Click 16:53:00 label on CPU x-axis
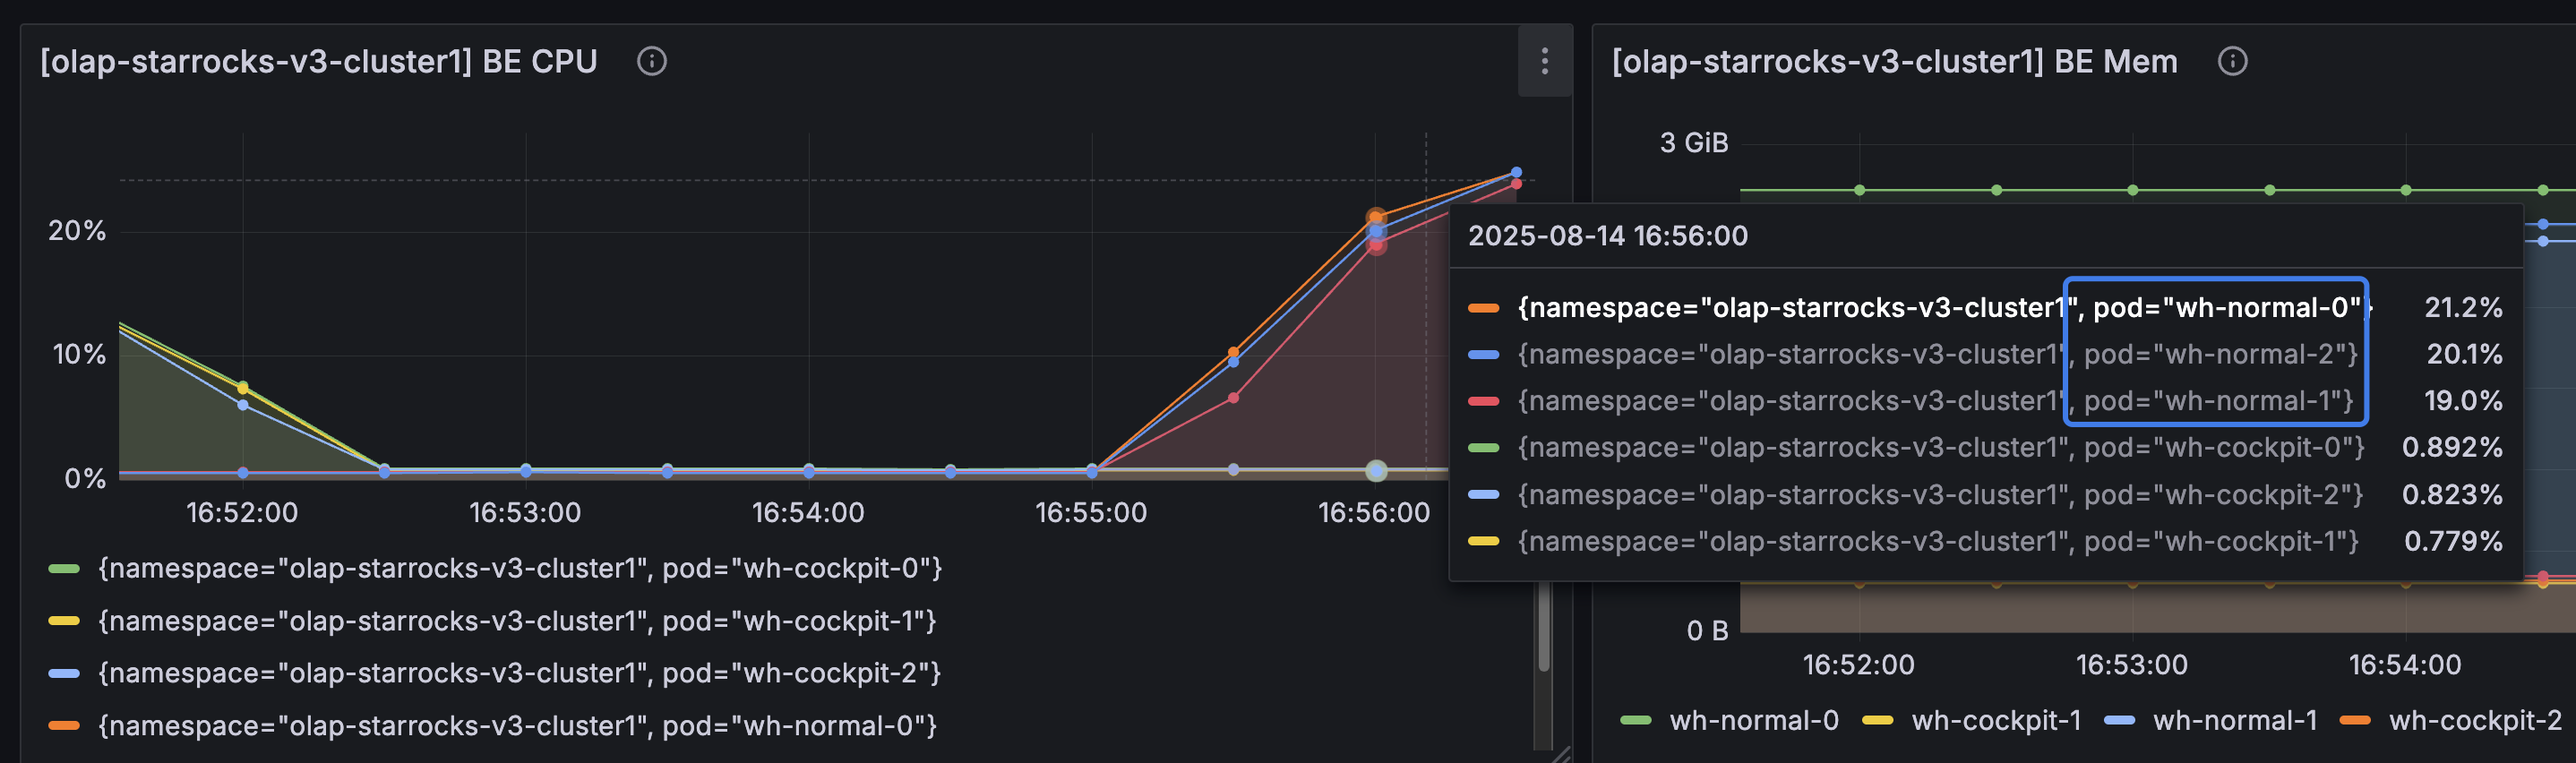The width and height of the screenshot is (2576, 763). [525, 513]
